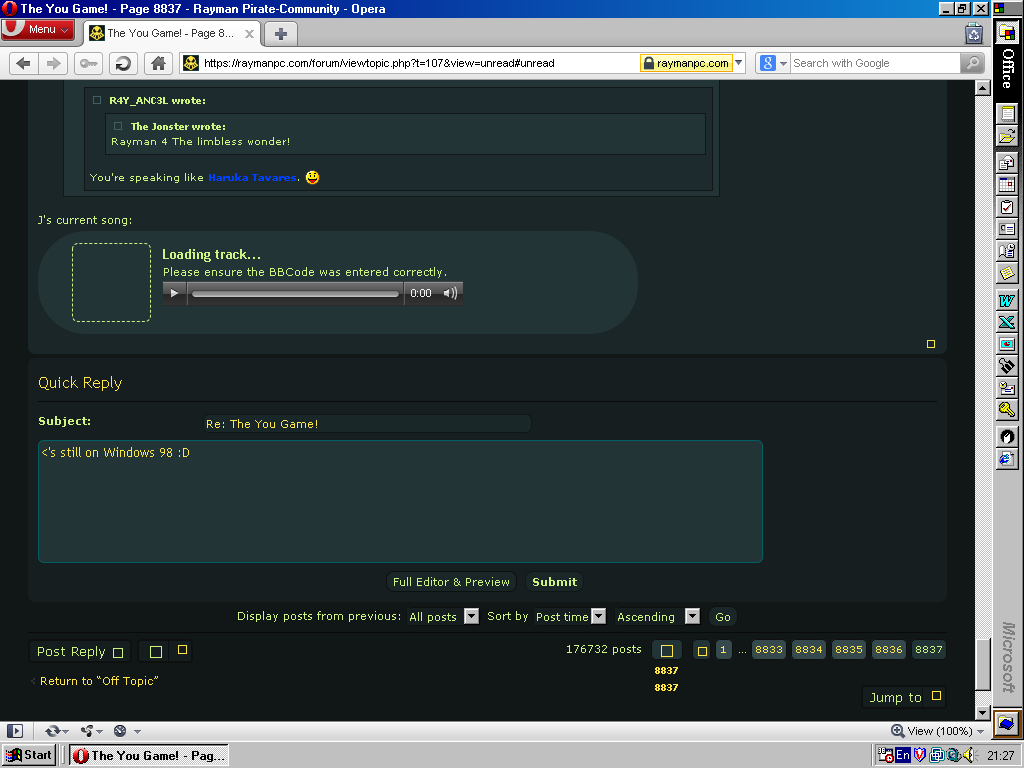Open the Home page icon
This screenshot has width=1024, height=768.
tap(158, 63)
